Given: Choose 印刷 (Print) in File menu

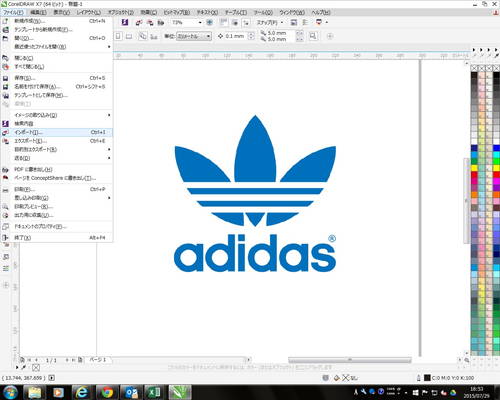Looking at the screenshot, I should pos(57,189).
